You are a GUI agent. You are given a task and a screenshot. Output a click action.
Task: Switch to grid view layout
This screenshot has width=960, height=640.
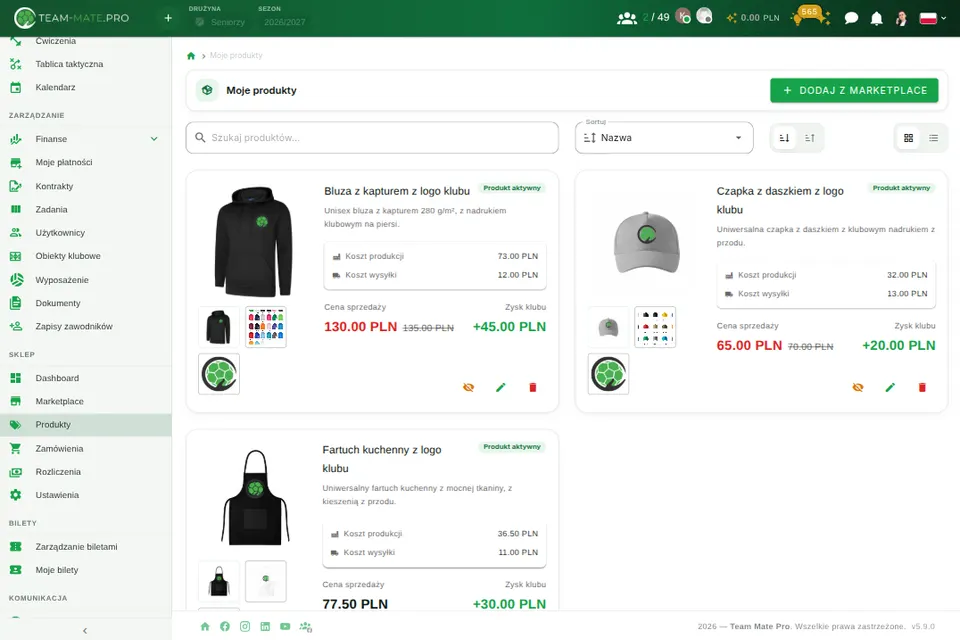pos(909,138)
